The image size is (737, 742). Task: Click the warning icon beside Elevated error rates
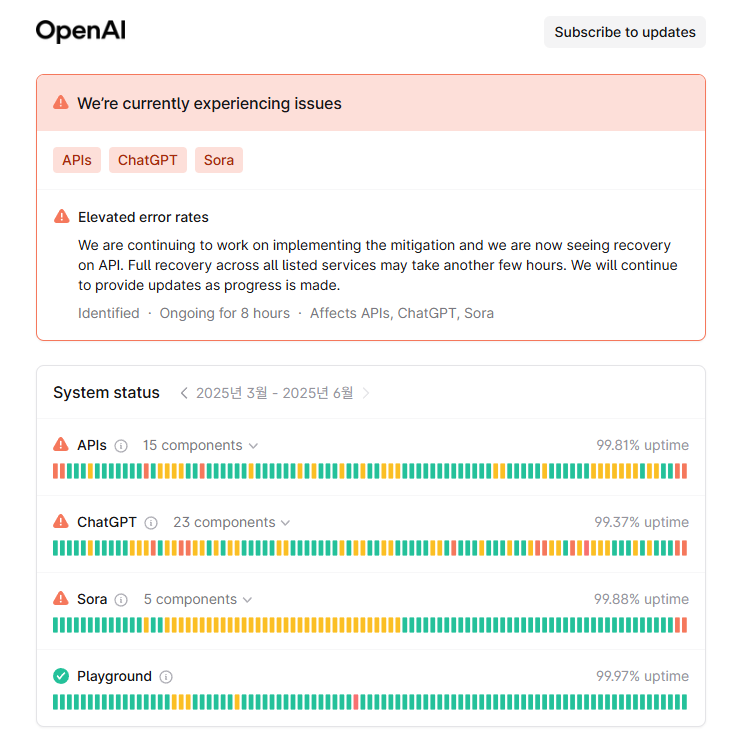[62, 217]
